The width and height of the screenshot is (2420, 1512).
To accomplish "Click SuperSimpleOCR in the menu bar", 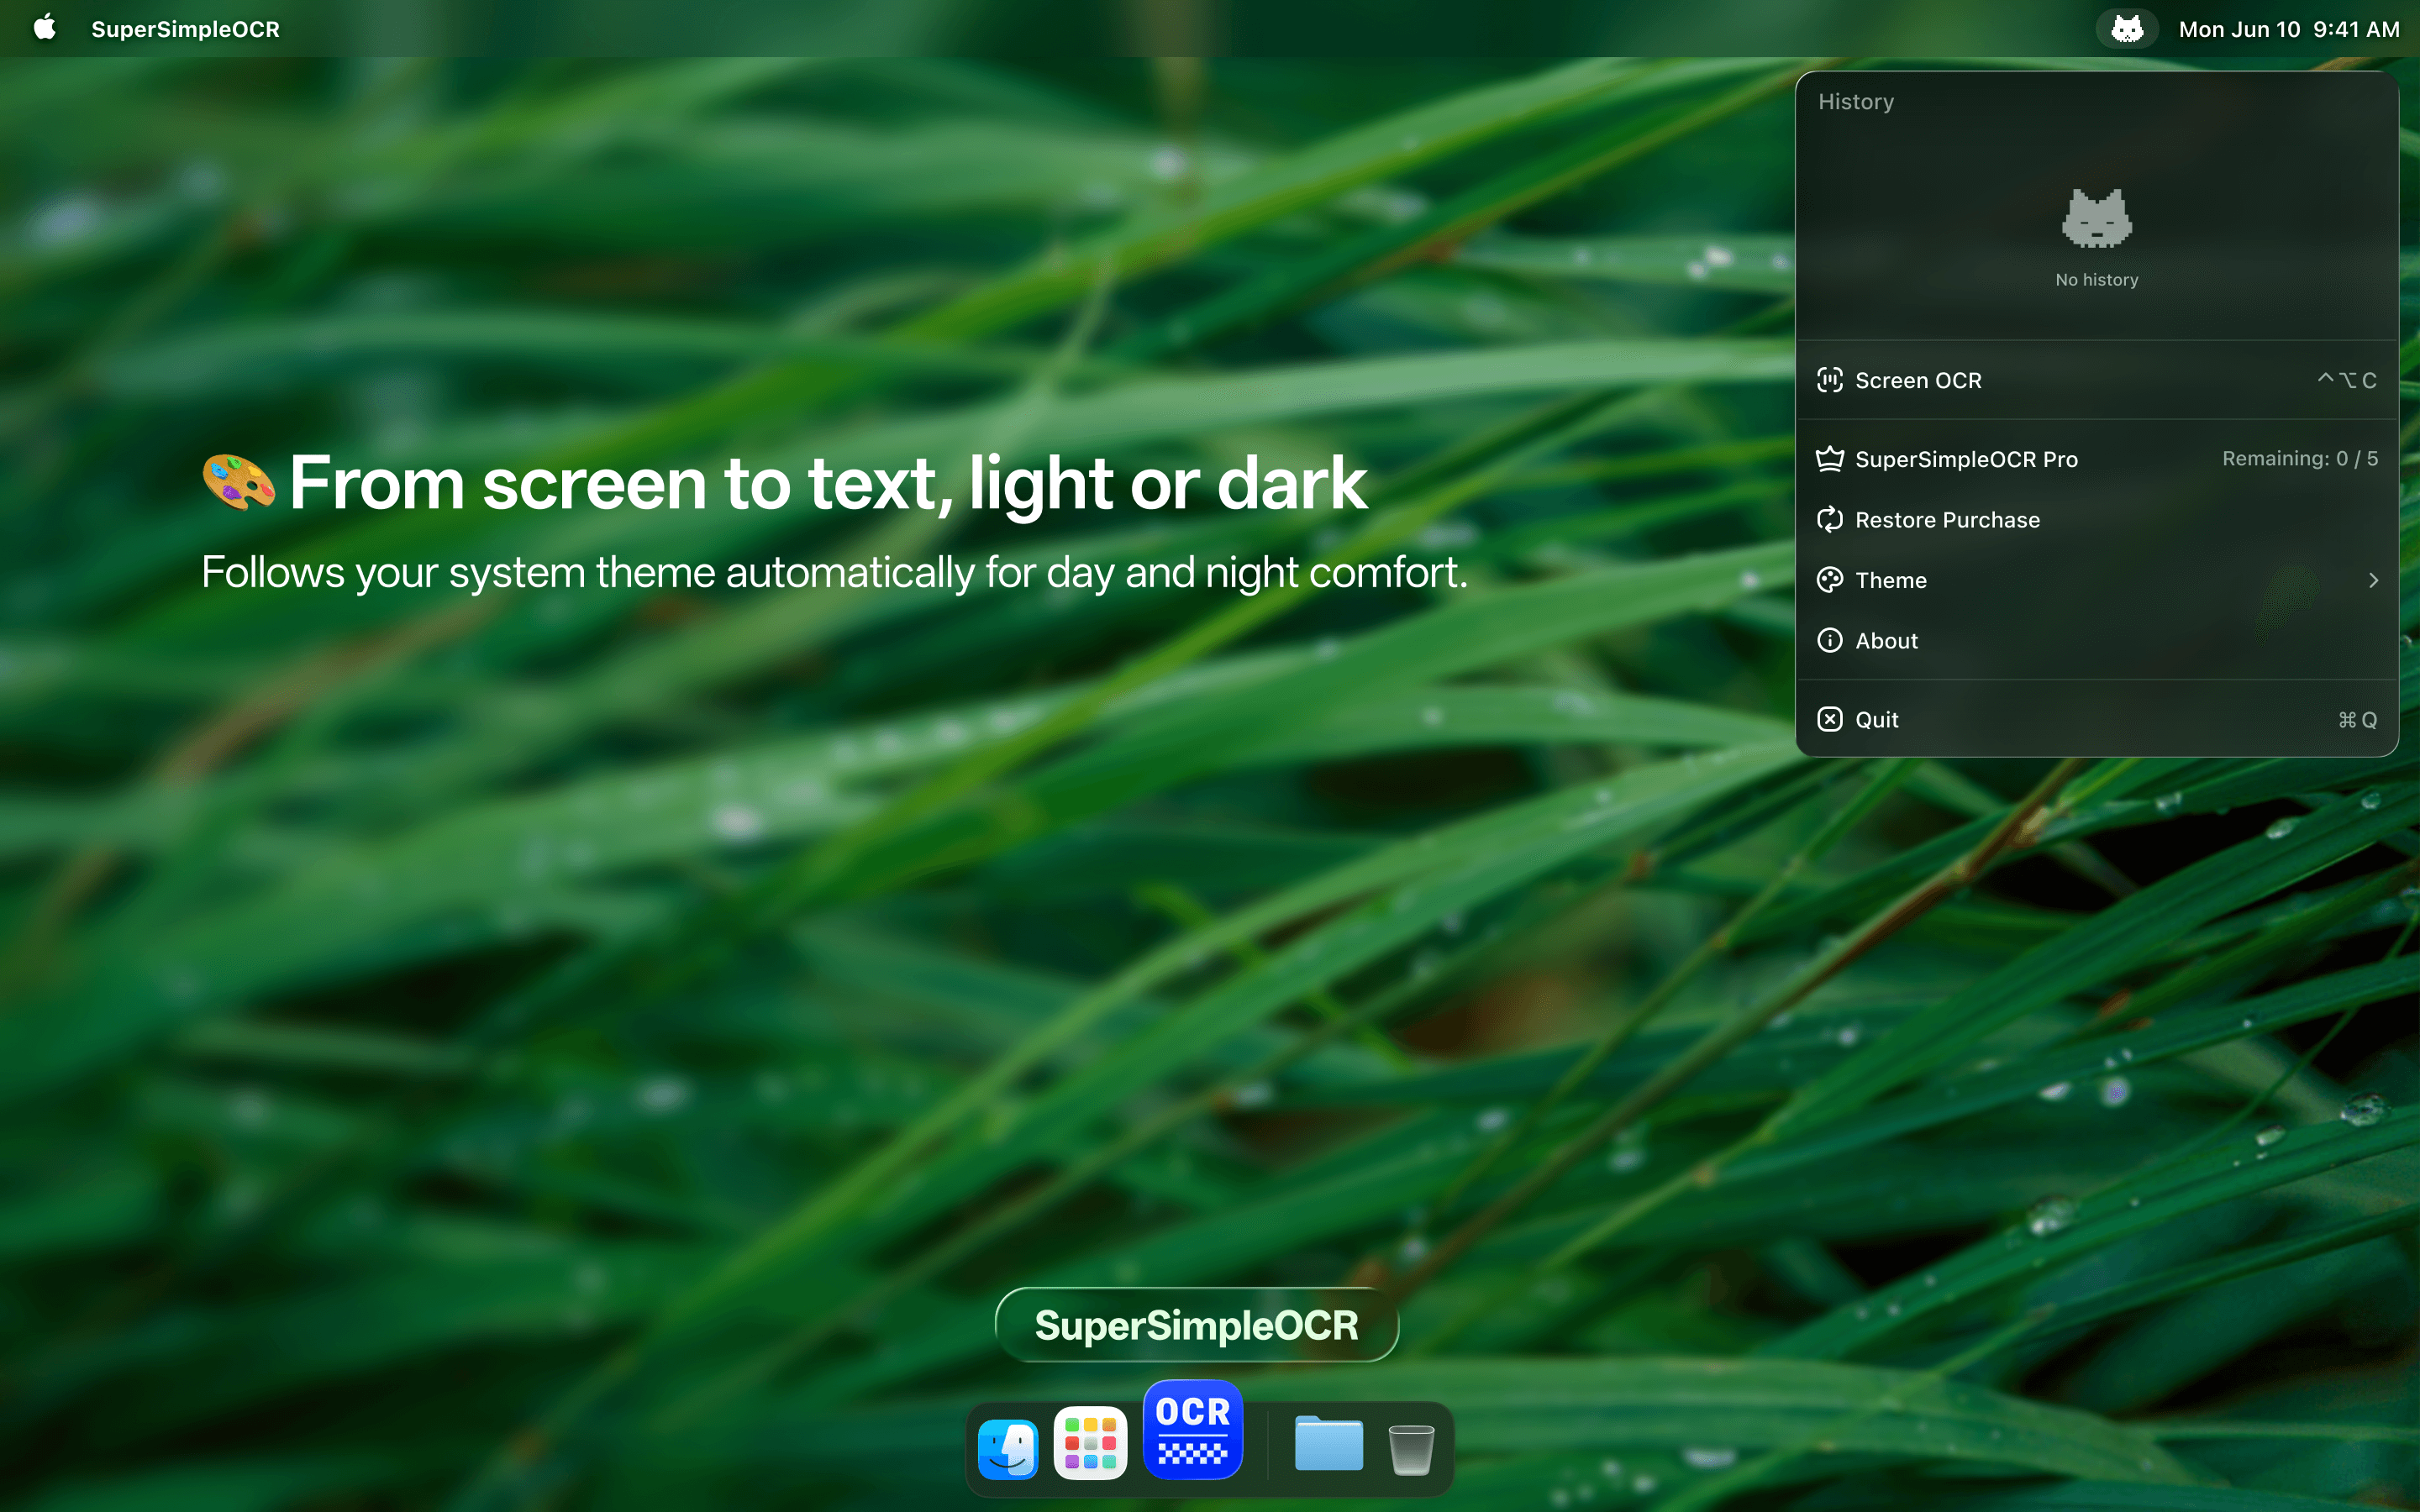I will [x=186, y=29].
